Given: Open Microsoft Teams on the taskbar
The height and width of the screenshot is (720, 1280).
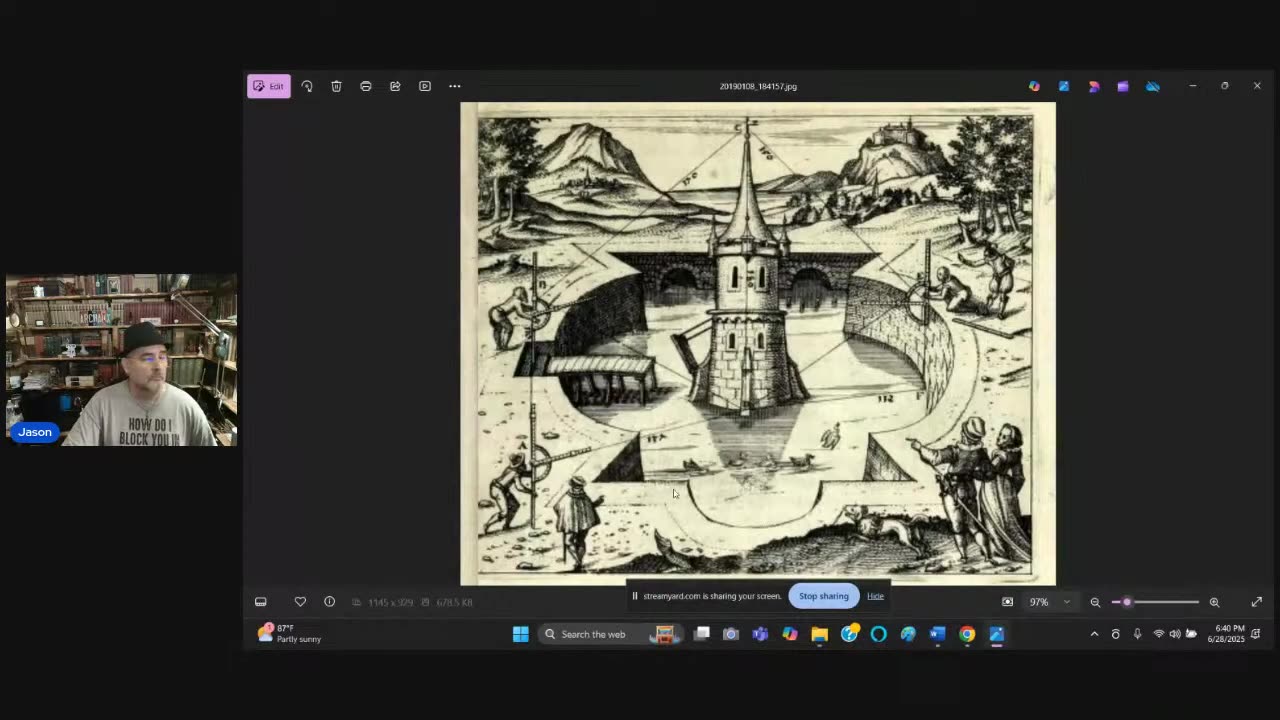Looking at the screenshot, I should [760, 634].
